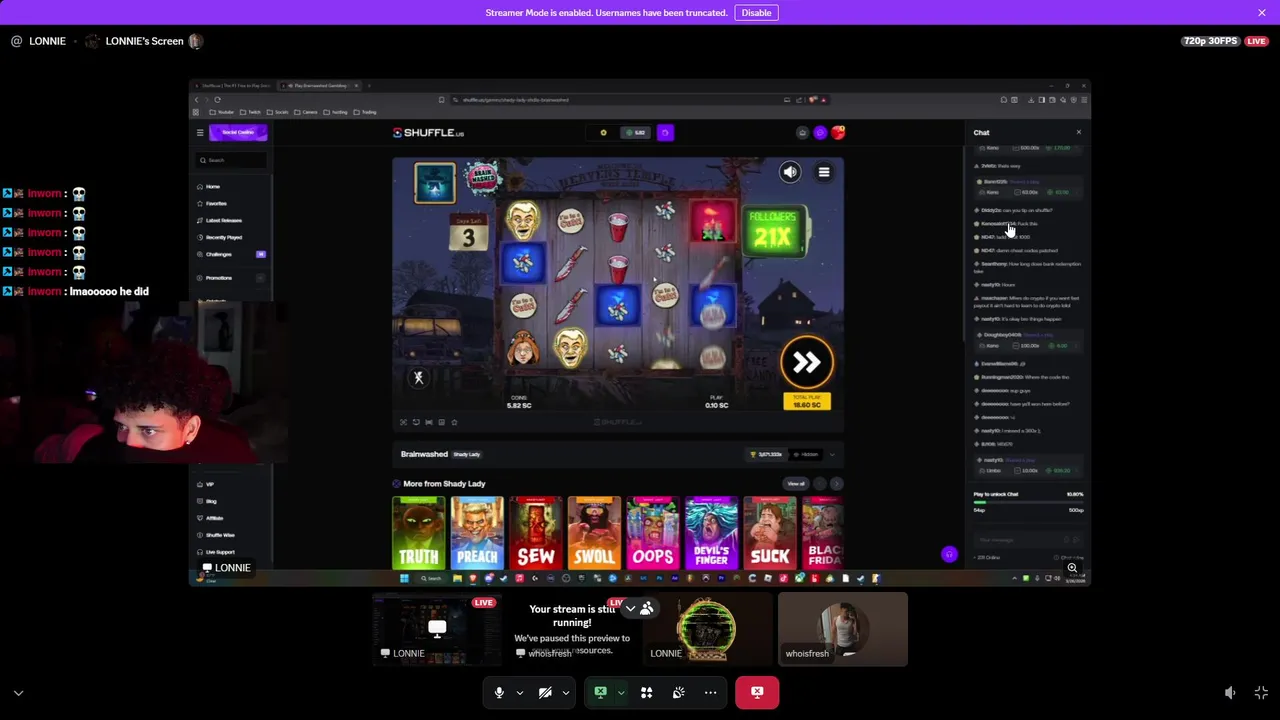Click the Social Casino button
The image size is (1280, 720).
tap(238, 132)
